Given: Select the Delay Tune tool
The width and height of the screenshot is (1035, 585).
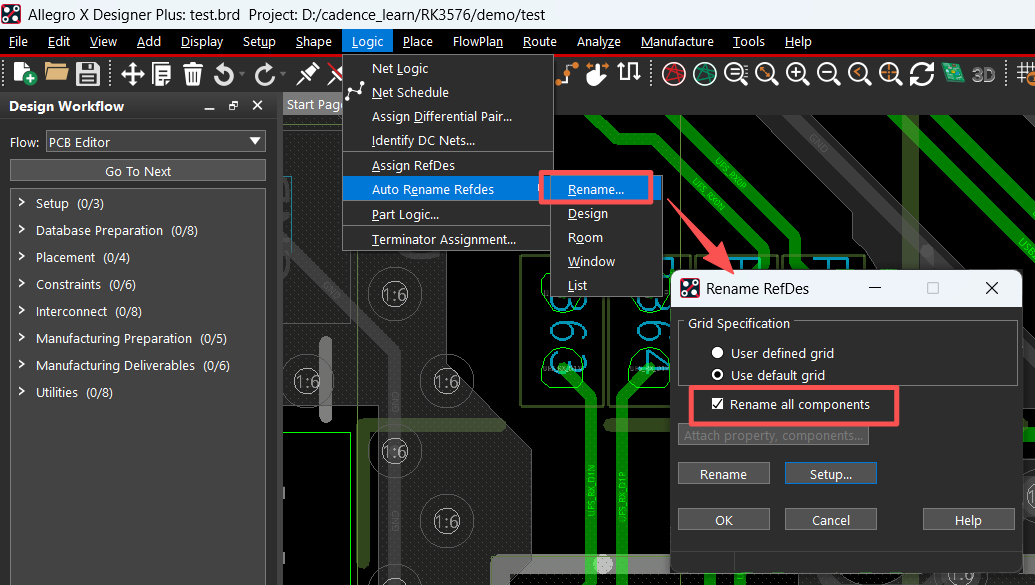Looking at the screenshot, I should [628, 72].
